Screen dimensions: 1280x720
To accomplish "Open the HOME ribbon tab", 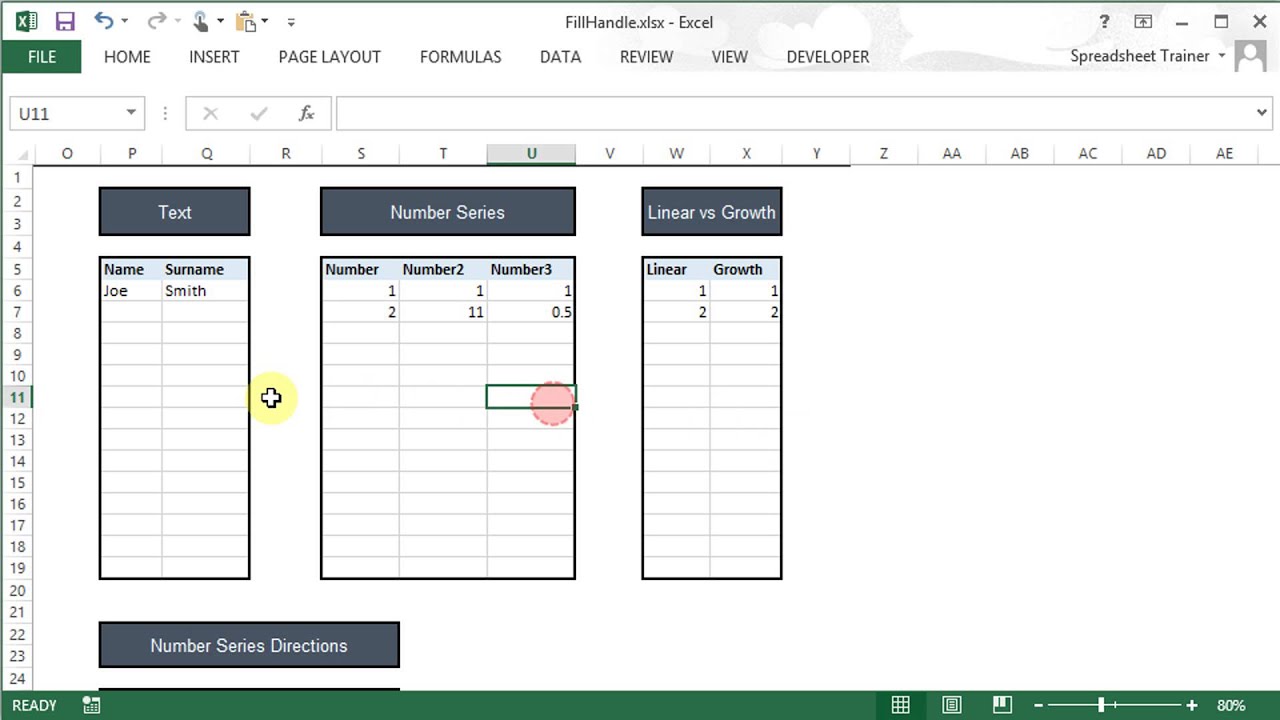I will click(x=127, y=57).
